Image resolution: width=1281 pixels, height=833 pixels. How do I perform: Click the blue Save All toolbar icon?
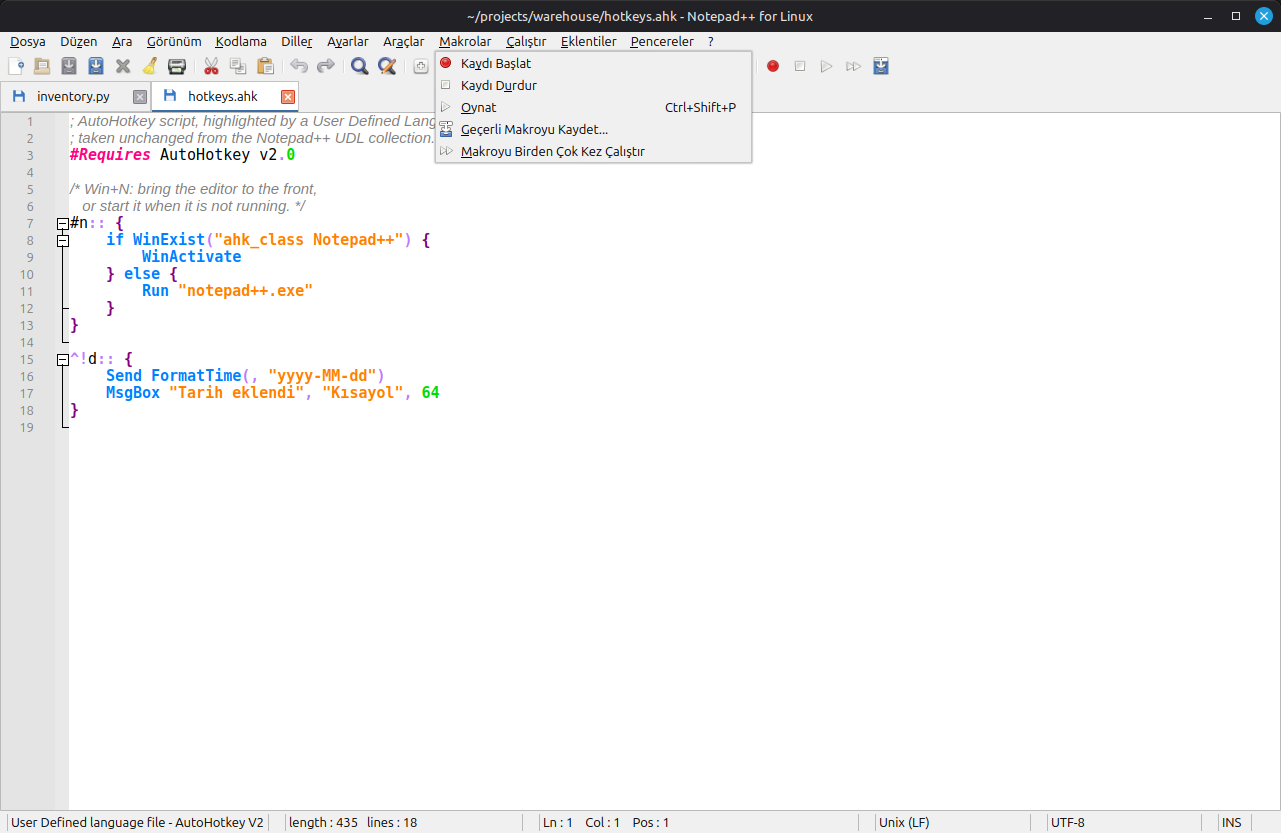[x=96, y=66]
